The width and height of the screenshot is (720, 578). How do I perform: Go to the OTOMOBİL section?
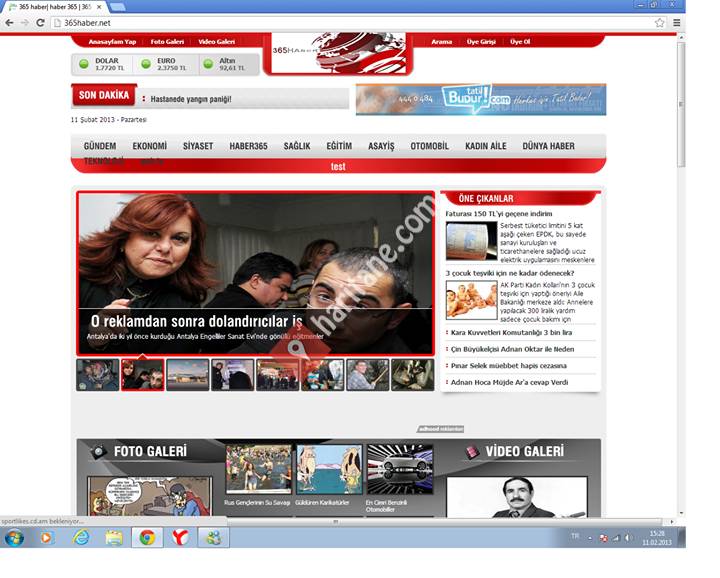429,146
